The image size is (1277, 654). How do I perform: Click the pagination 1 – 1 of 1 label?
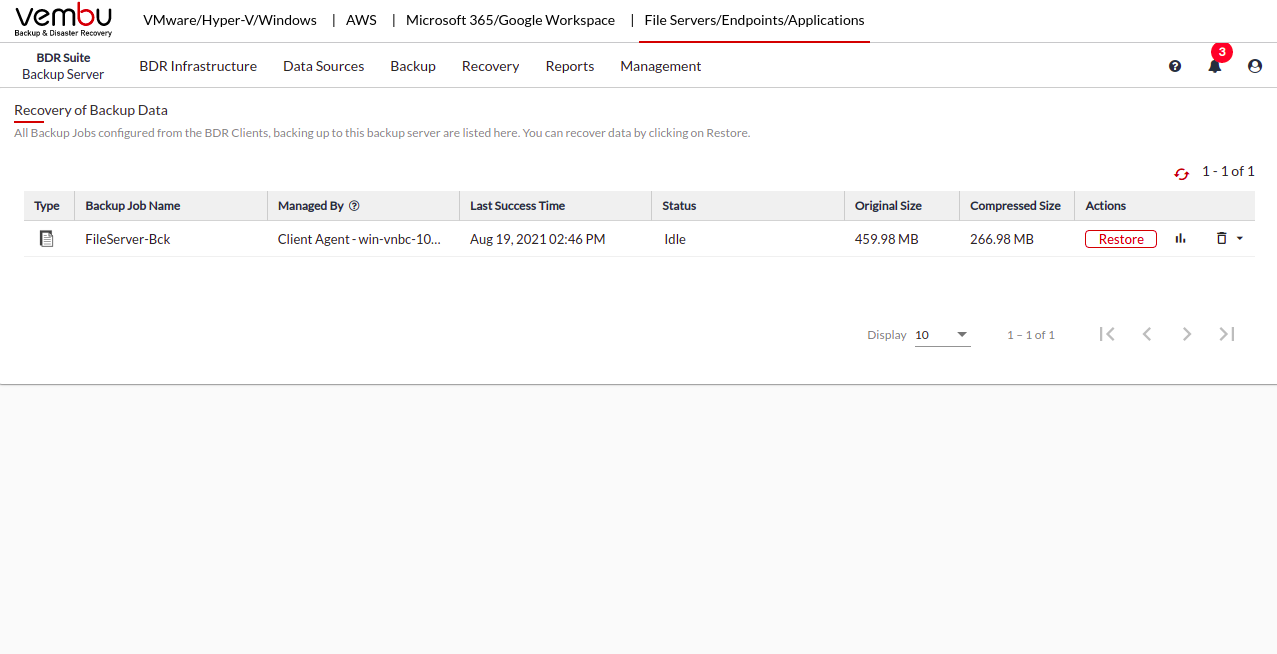pos(1031,335)
